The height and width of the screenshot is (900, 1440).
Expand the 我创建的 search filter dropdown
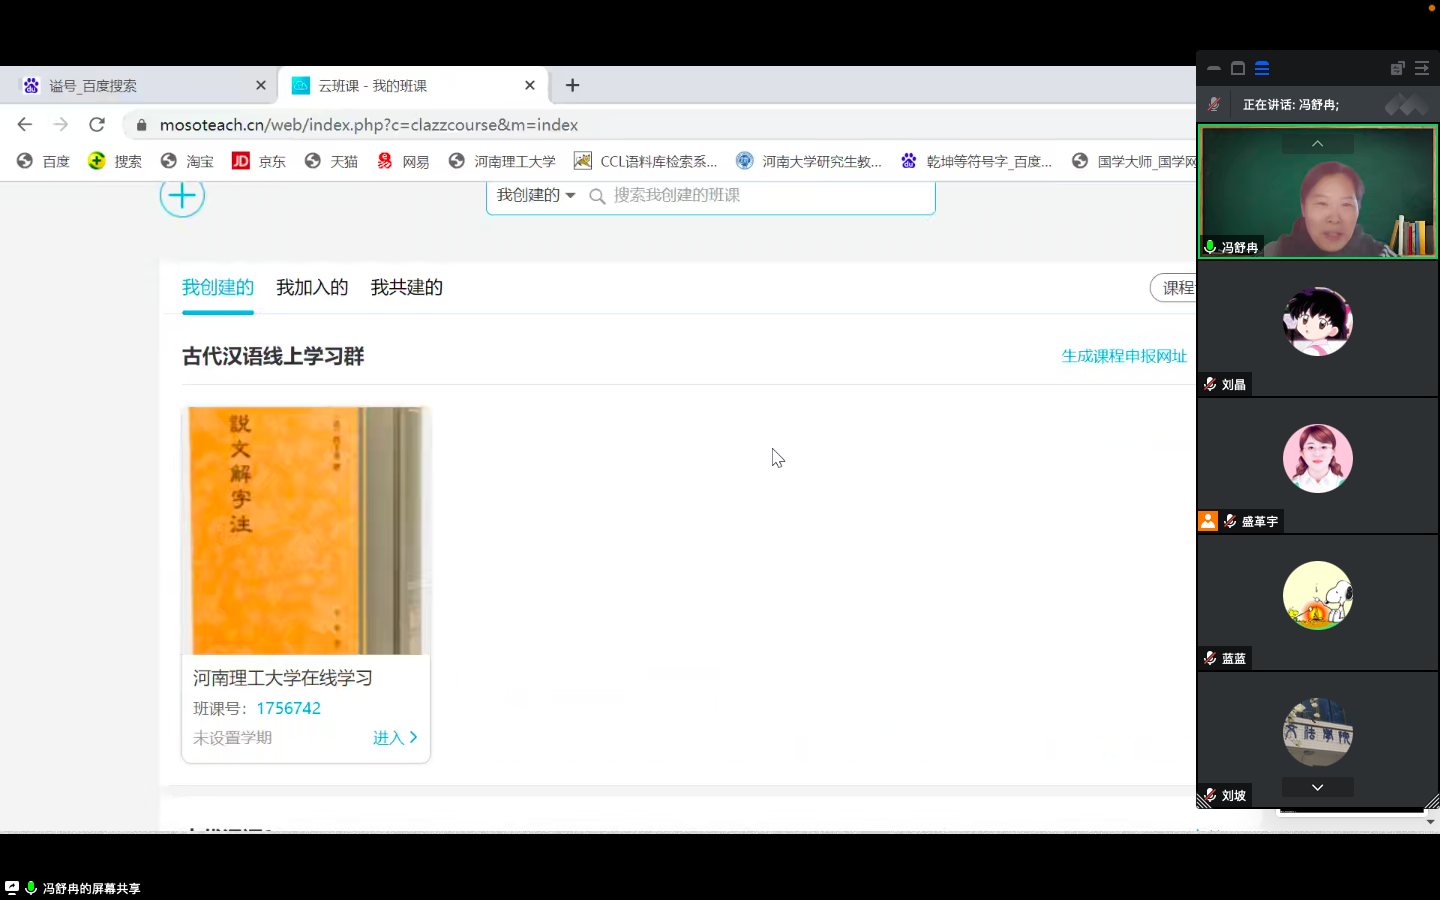click(x=536, y=195)
